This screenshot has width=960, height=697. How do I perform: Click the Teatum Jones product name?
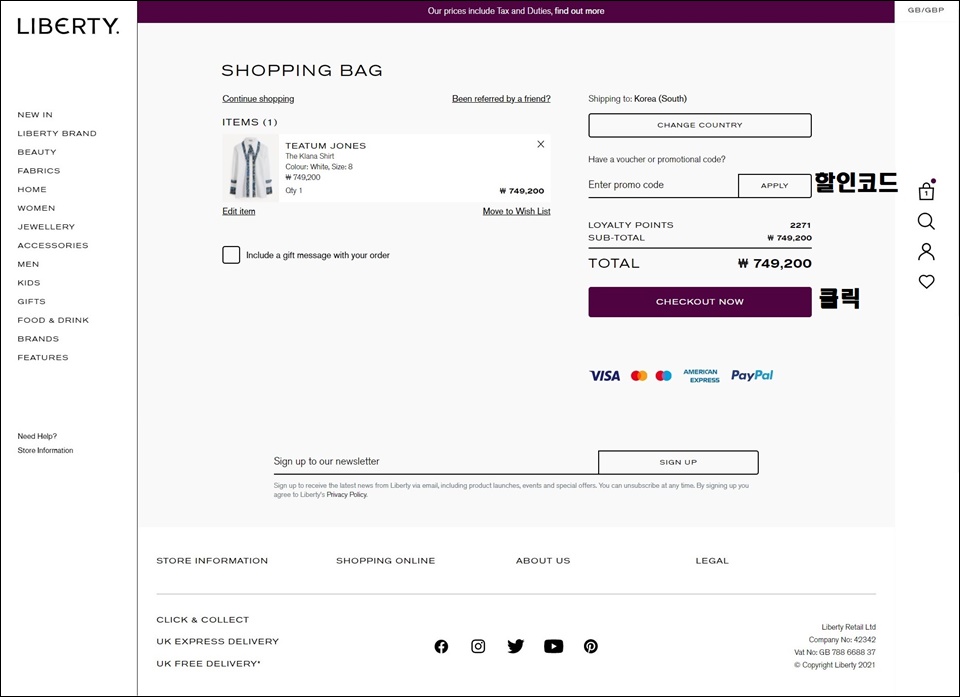326,146
